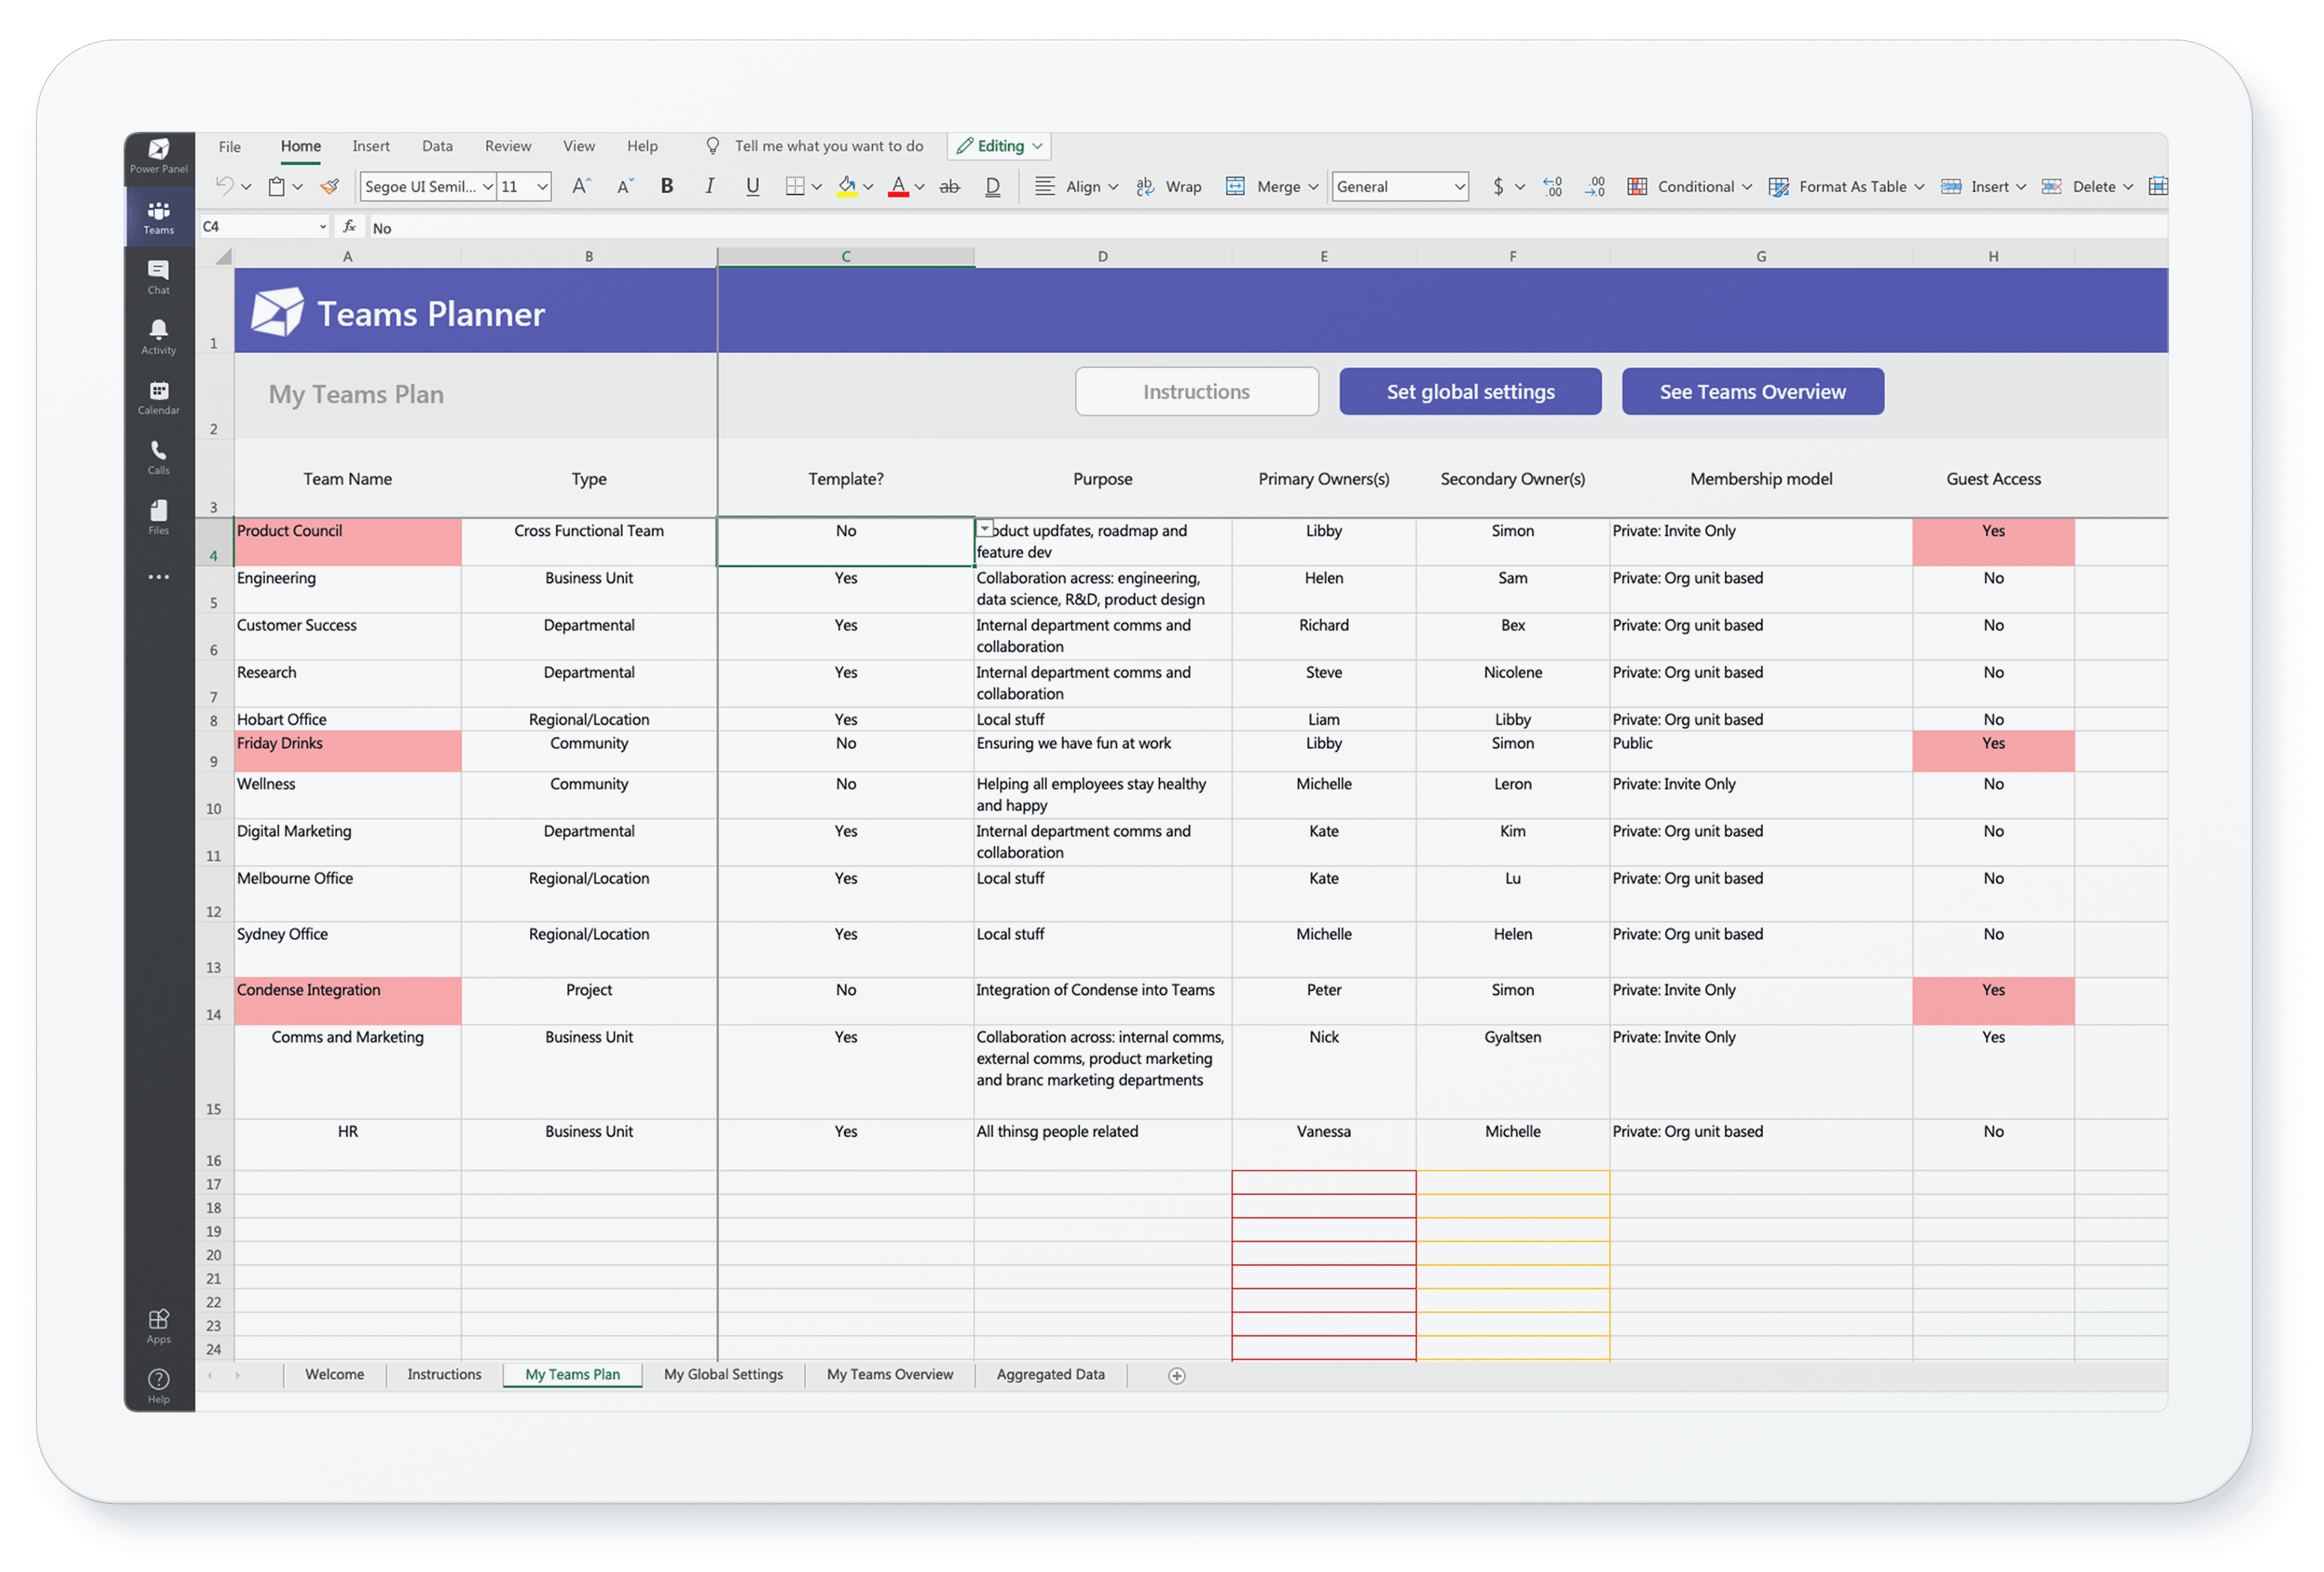Toggle italic formatting
2324x1572 pixels.
tap(710, 186)
